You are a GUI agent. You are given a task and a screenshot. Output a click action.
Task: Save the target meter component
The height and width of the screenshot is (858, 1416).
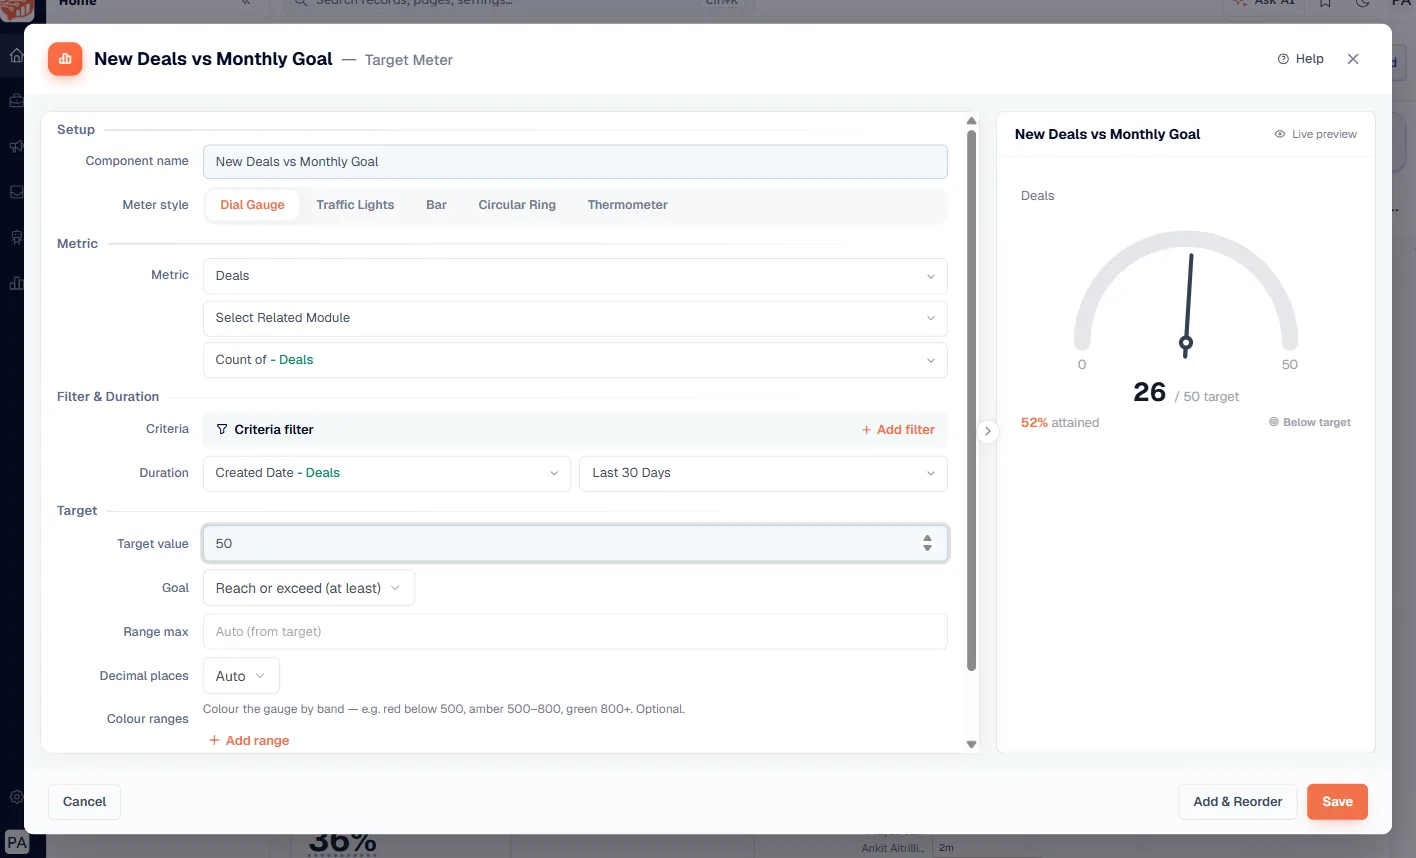(x=1337, y=801)
